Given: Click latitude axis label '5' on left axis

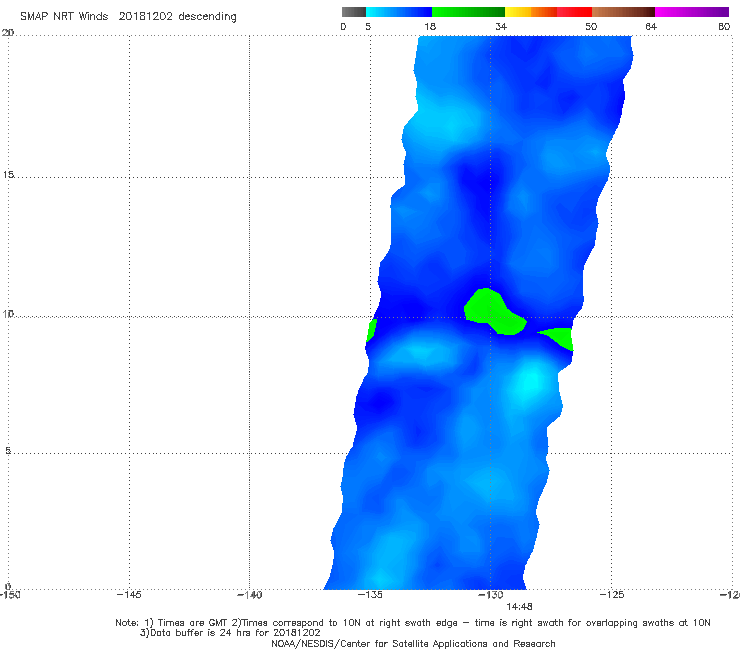Looking at the screenshot, I should [x=8, y=450].
